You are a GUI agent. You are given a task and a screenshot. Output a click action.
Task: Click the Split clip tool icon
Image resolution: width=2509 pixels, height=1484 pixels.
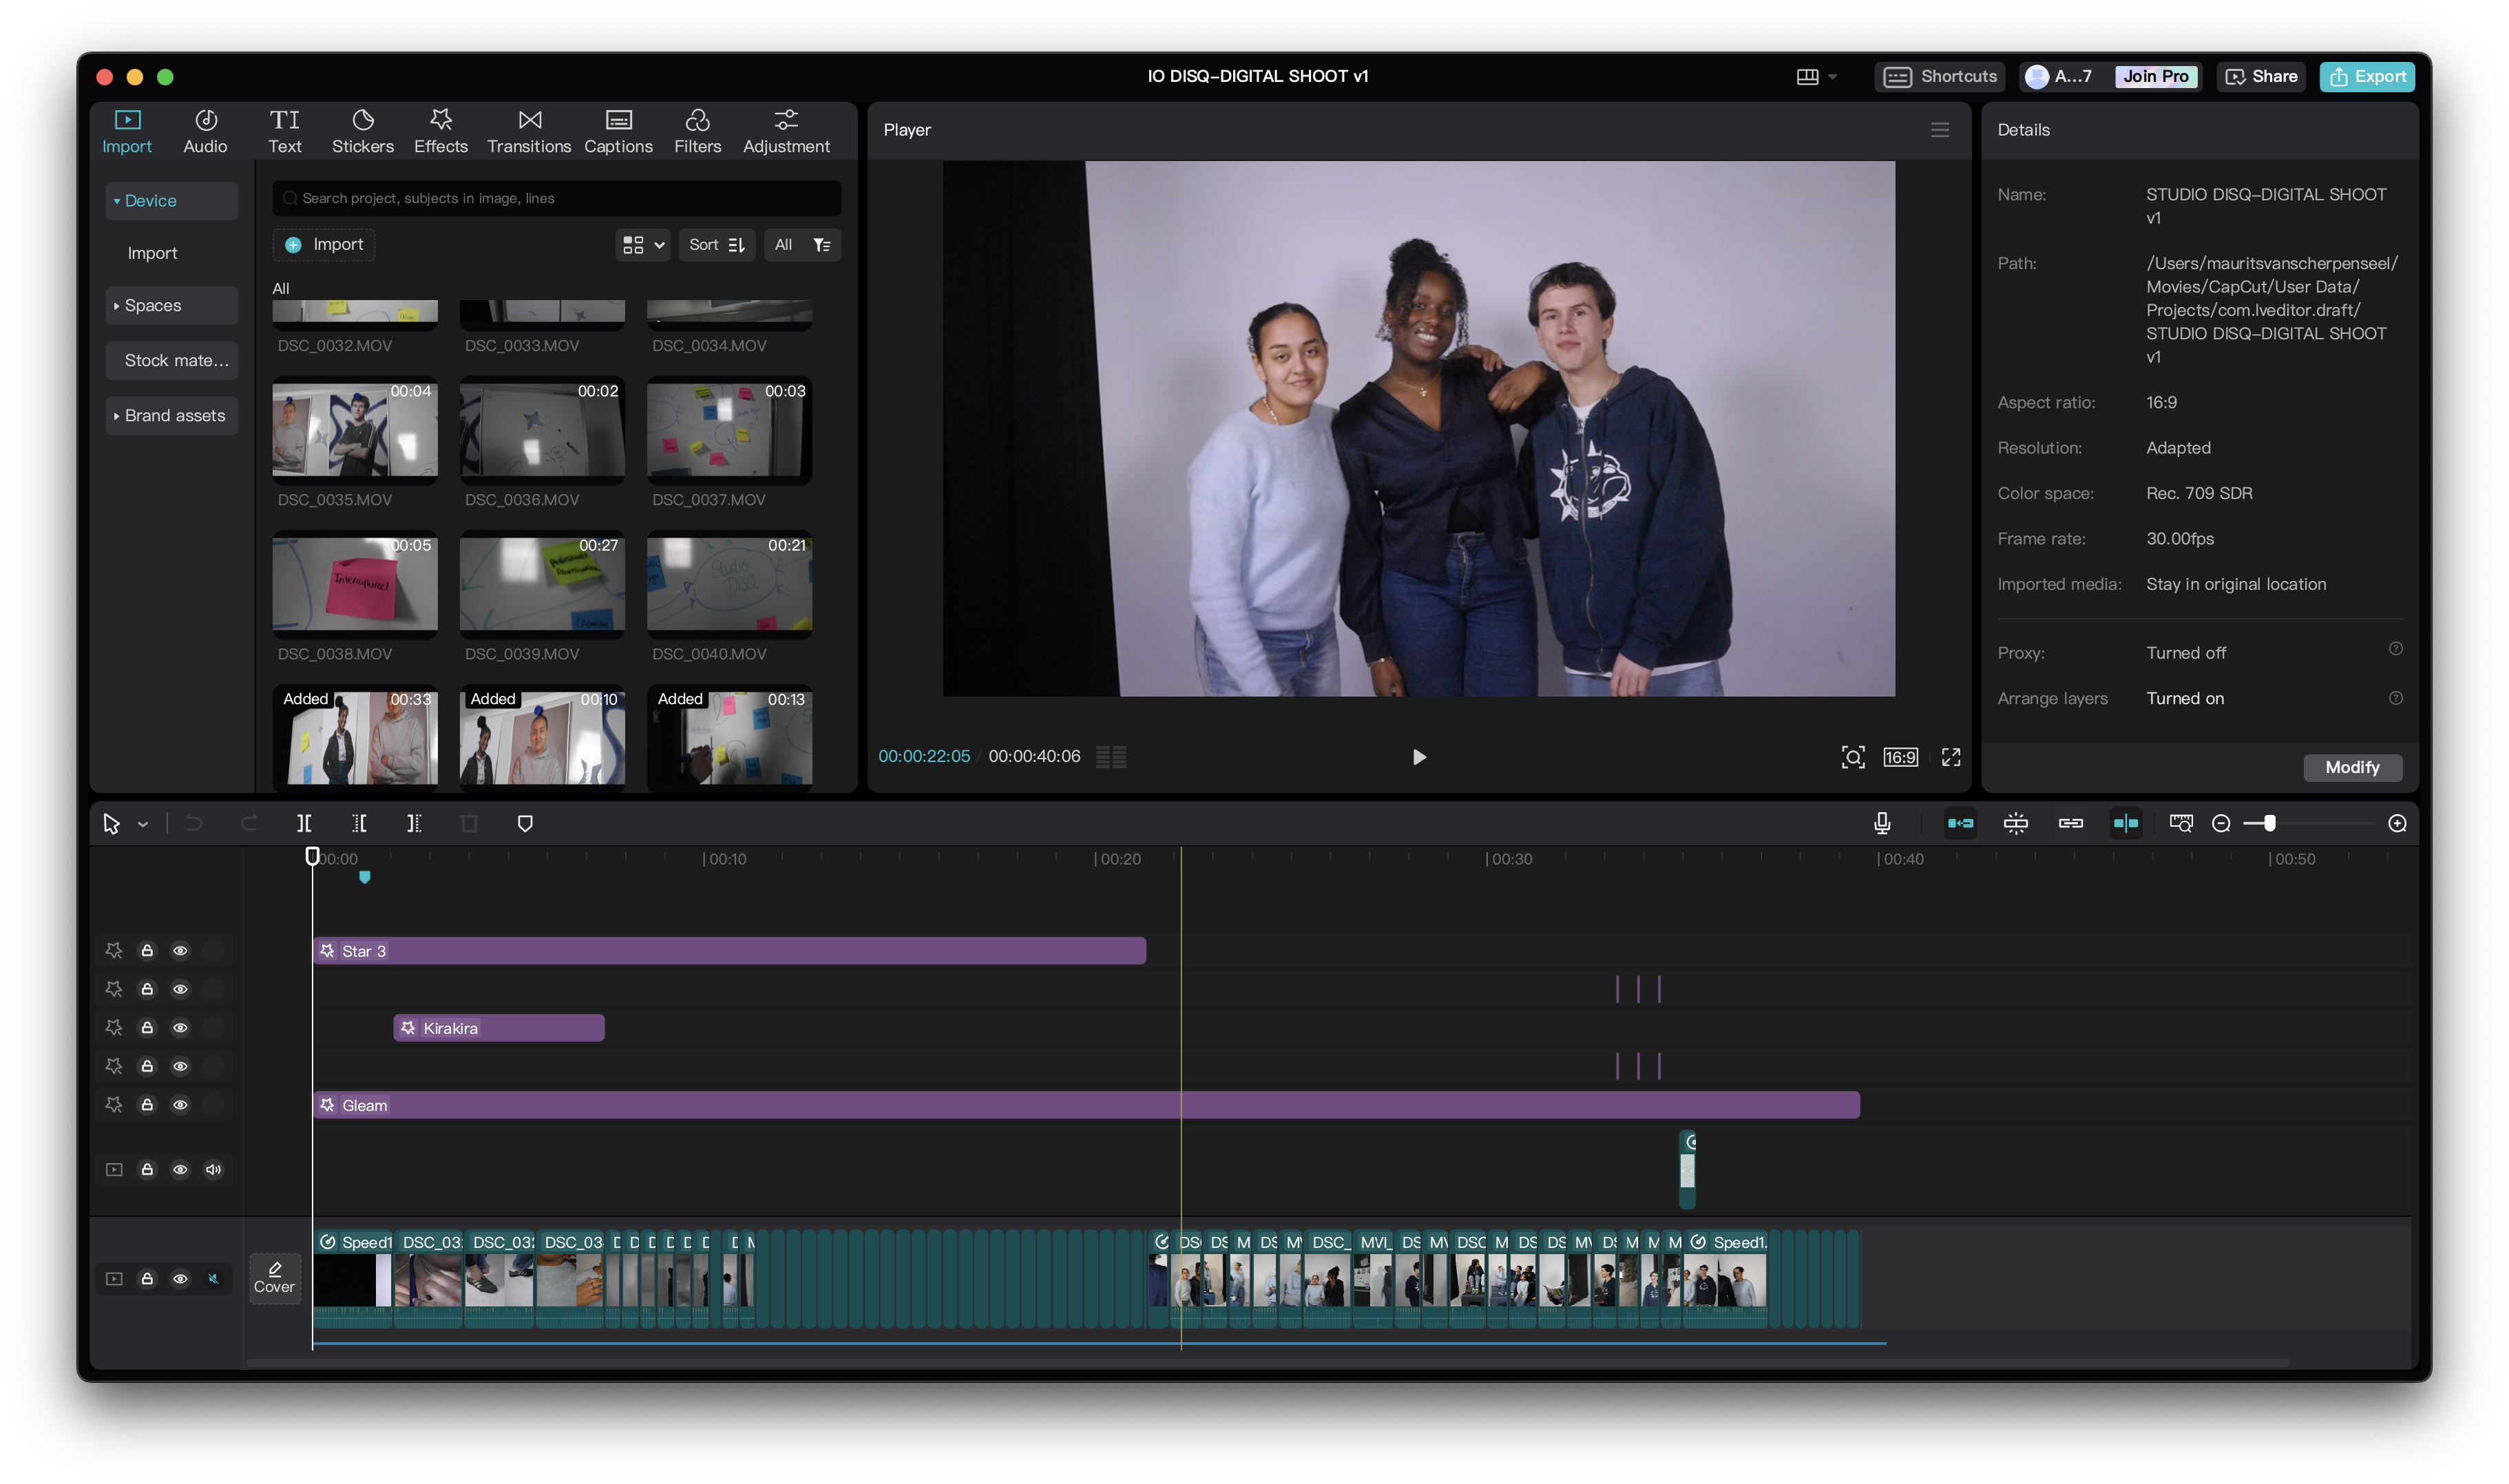(304, 823)
